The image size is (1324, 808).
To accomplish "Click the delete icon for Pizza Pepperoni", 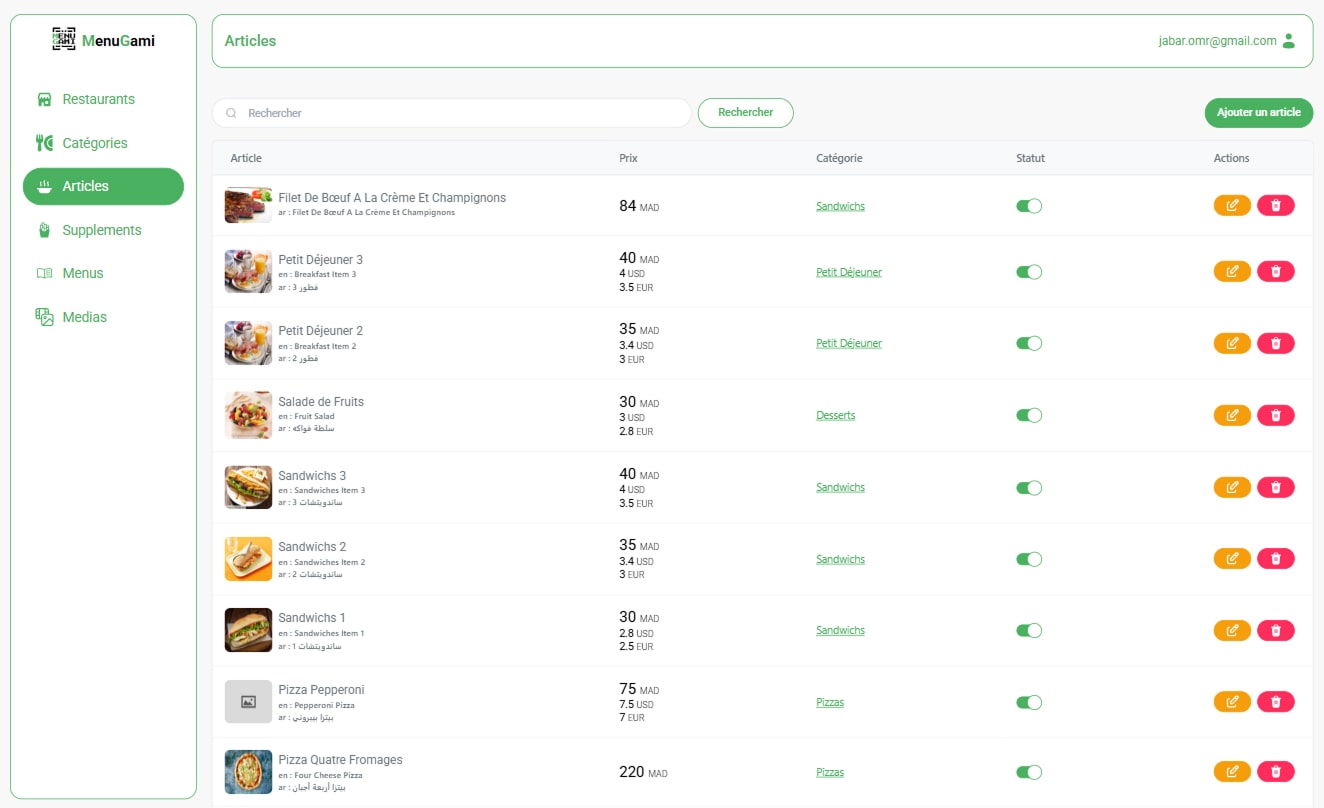I will [x=1276, y=701].
